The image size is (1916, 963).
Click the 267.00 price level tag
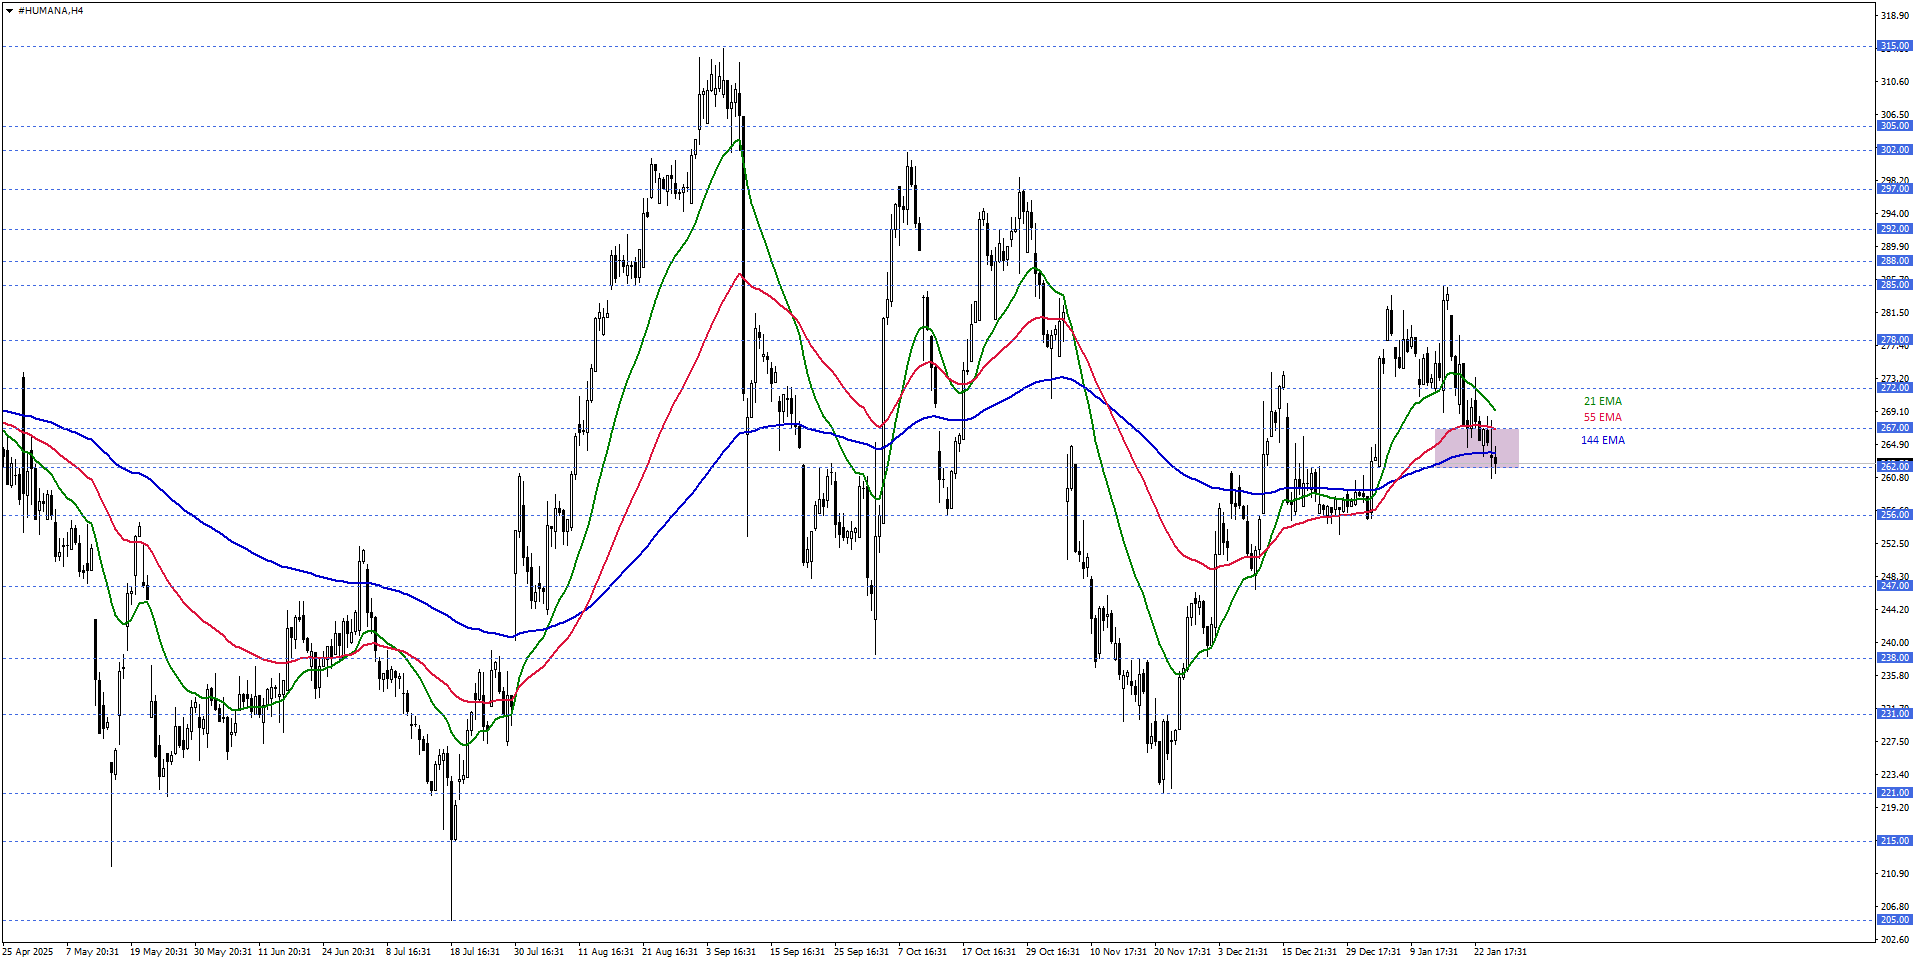pos(1894,428)
